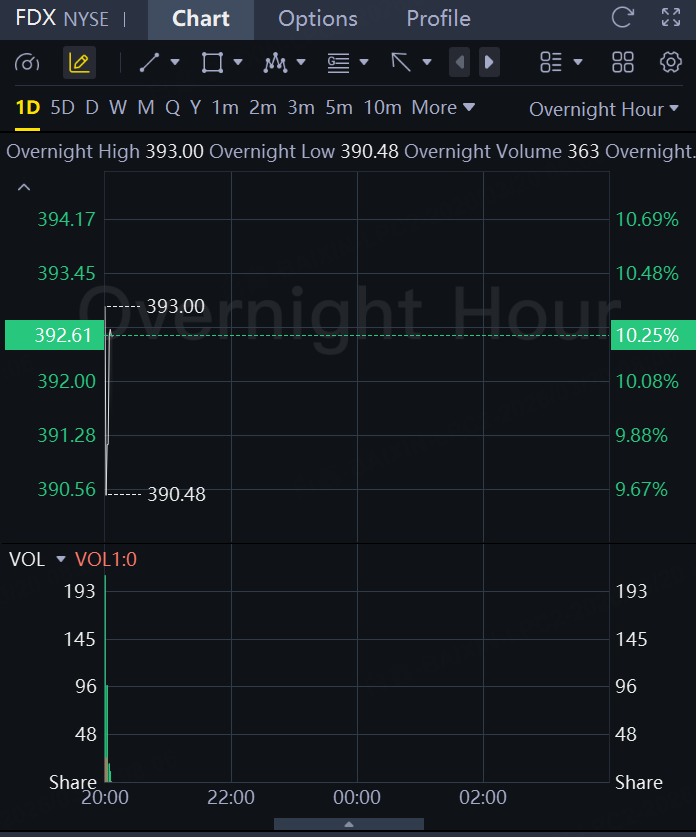
Task: Collapse chart with top-left caret
Action: (x=24, y=187)
